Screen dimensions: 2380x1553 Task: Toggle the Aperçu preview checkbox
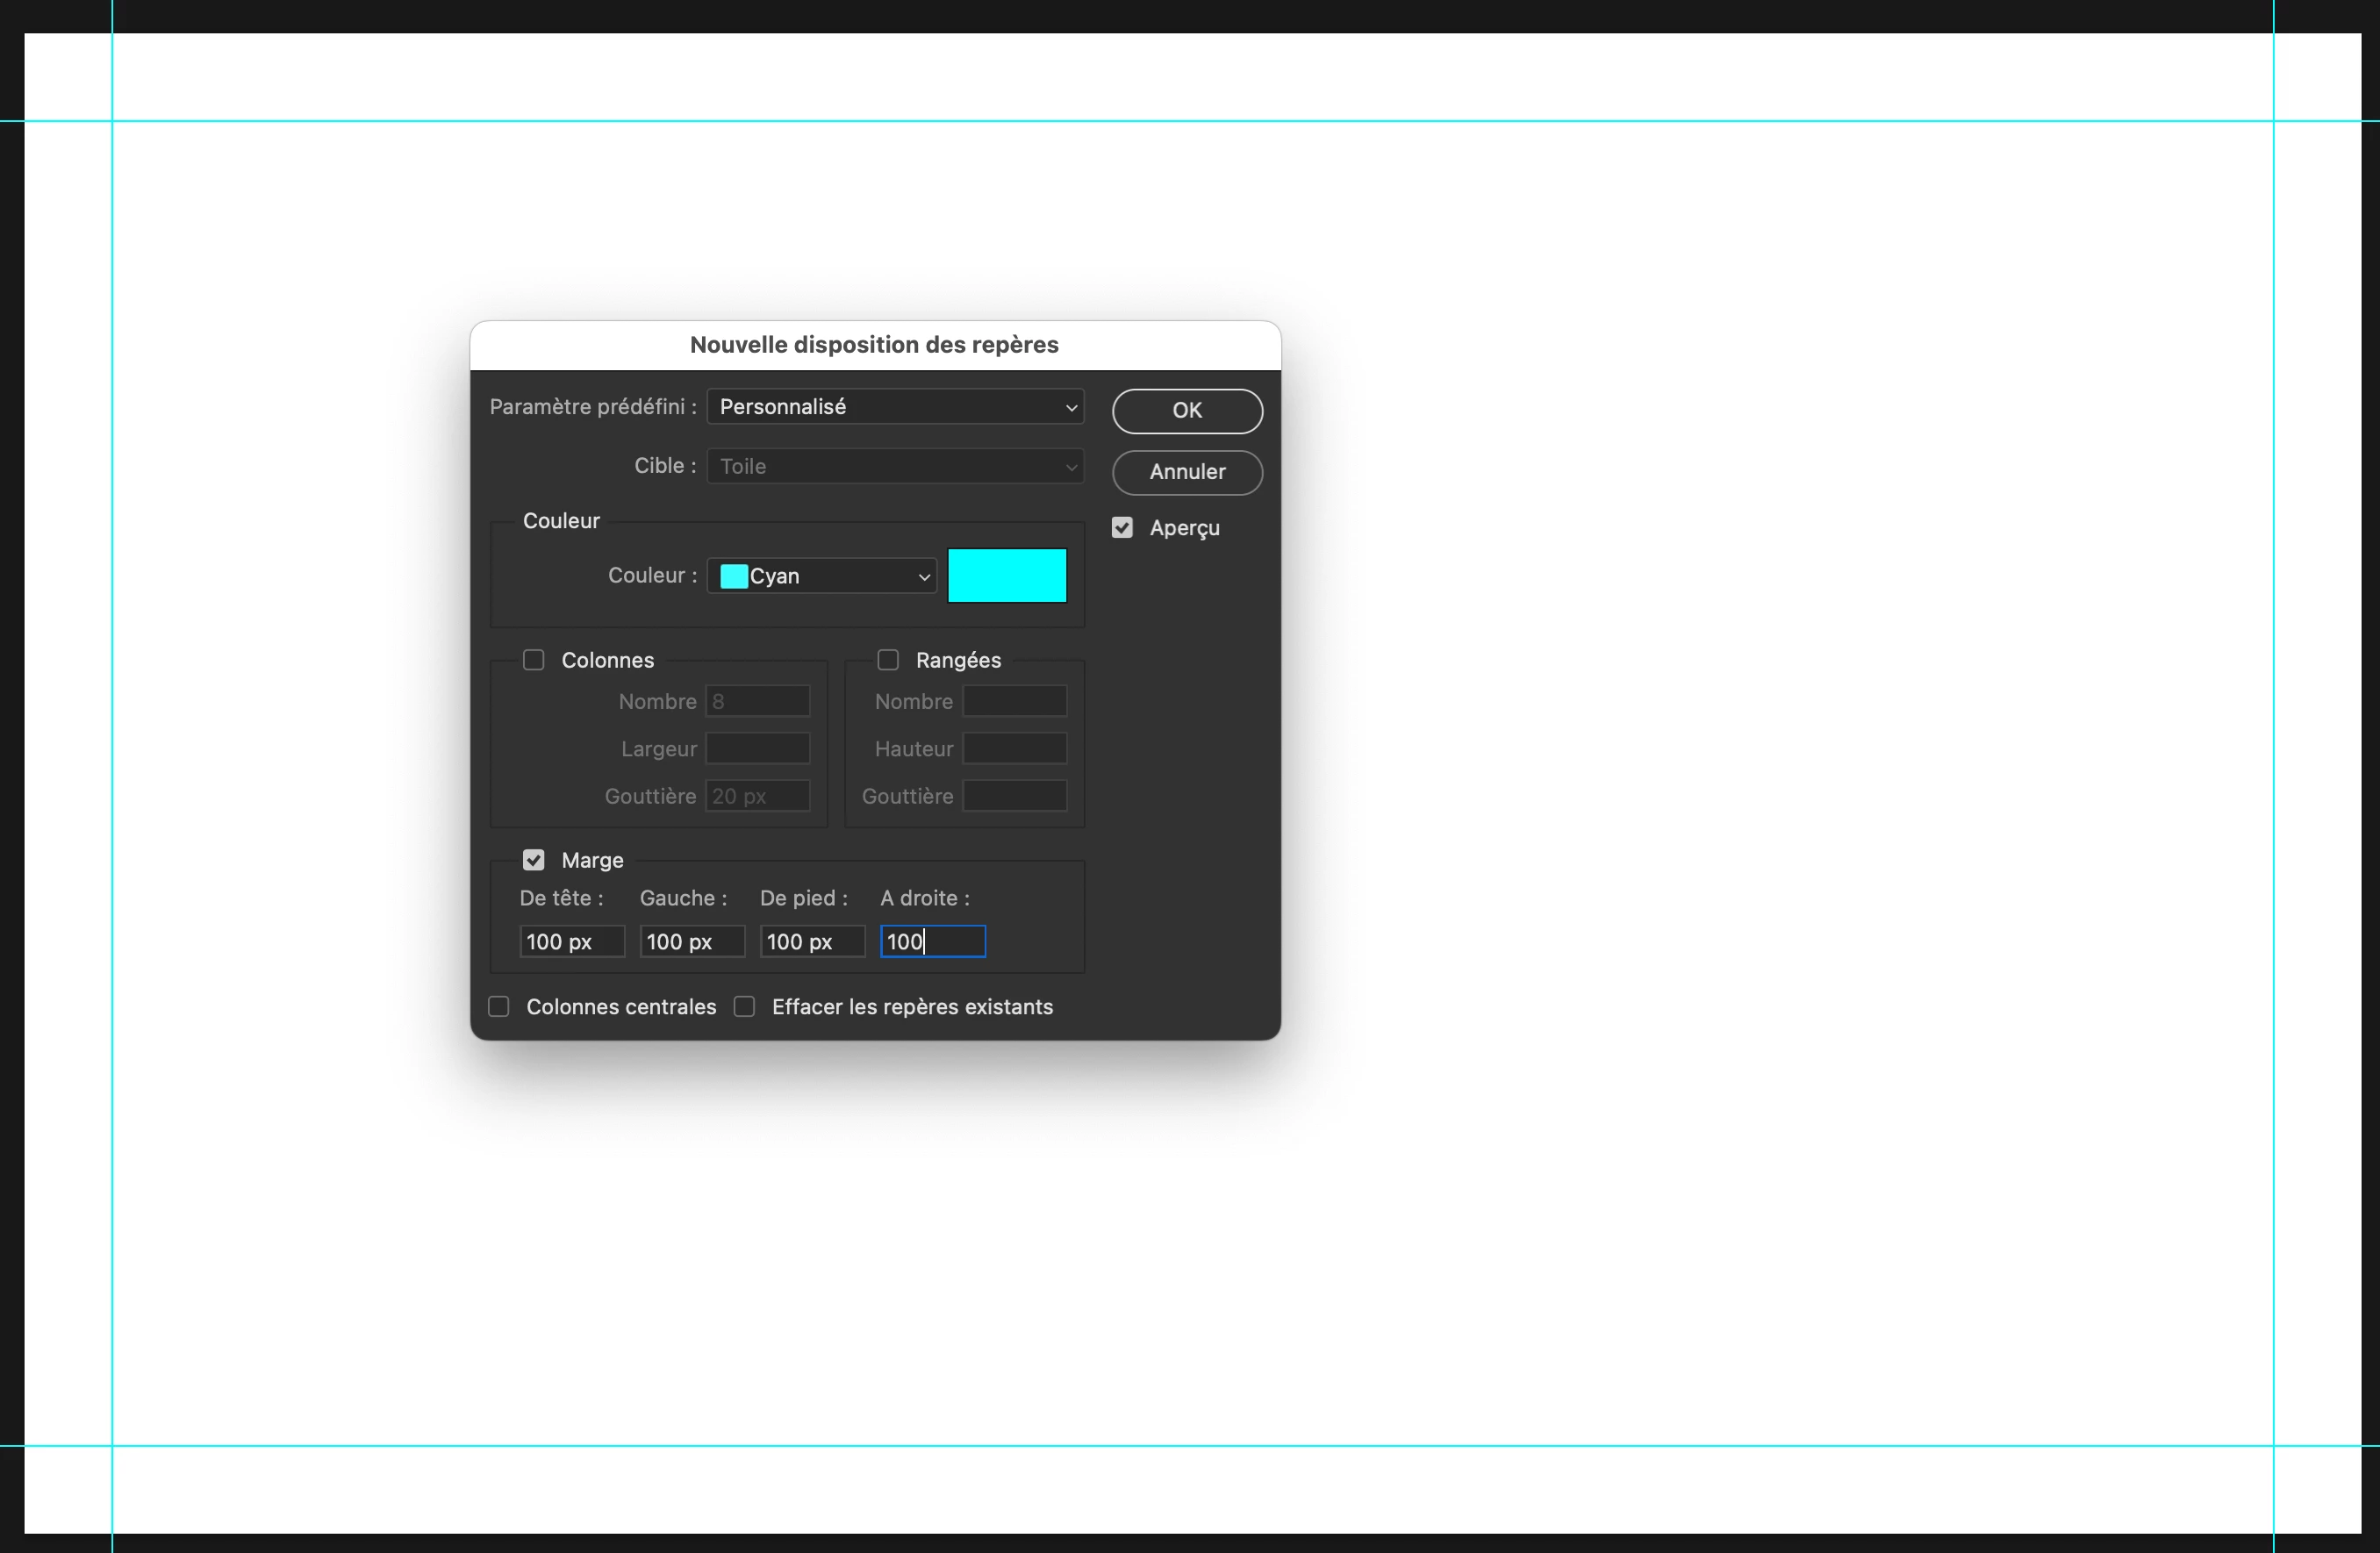point(1122,528)
